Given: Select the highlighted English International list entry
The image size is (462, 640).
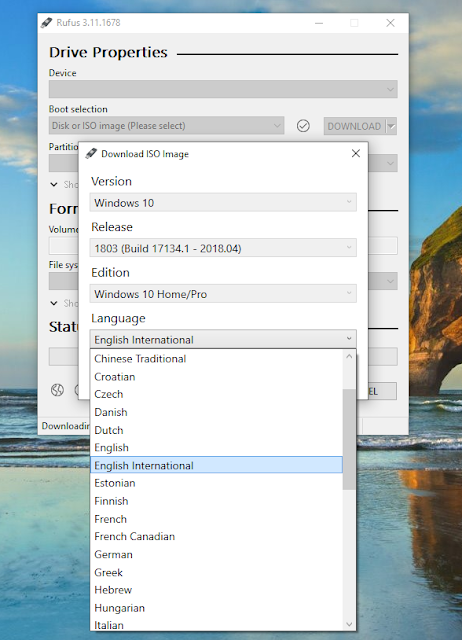Looking at the screenshot, I should pos(216,465).
